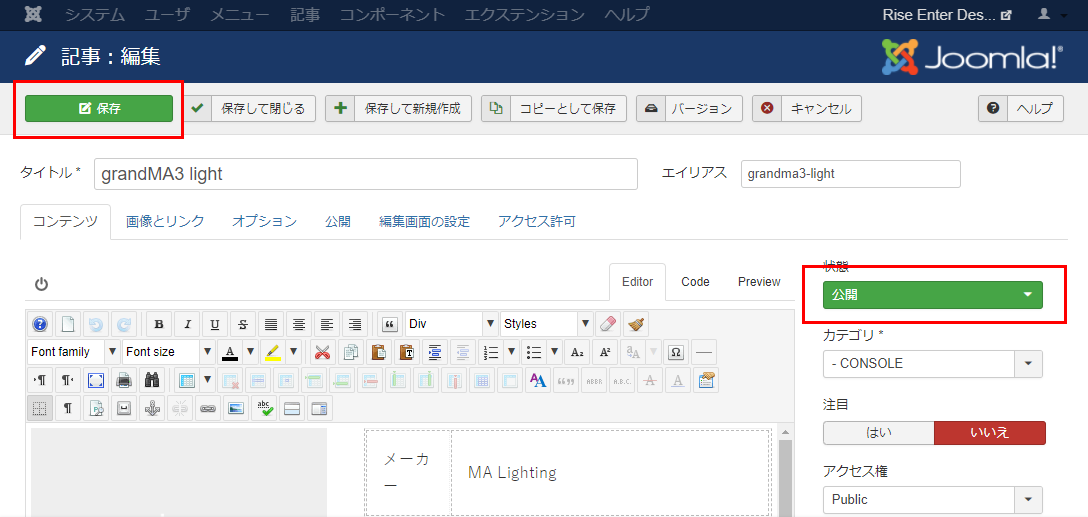Click the yellow highlight color swatch
The image size is (1088, 517).
click(x=273, y=352)
